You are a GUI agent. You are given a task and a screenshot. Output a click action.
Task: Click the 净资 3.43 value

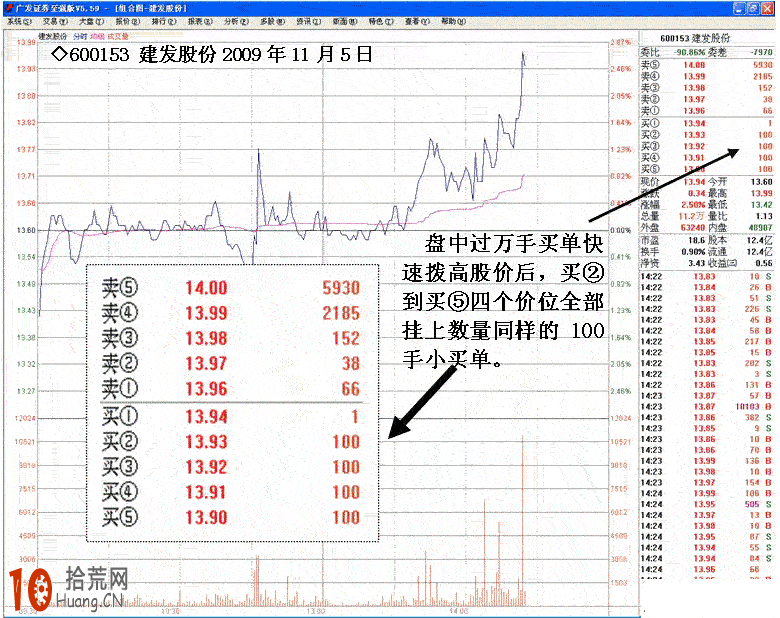[697, 263]
